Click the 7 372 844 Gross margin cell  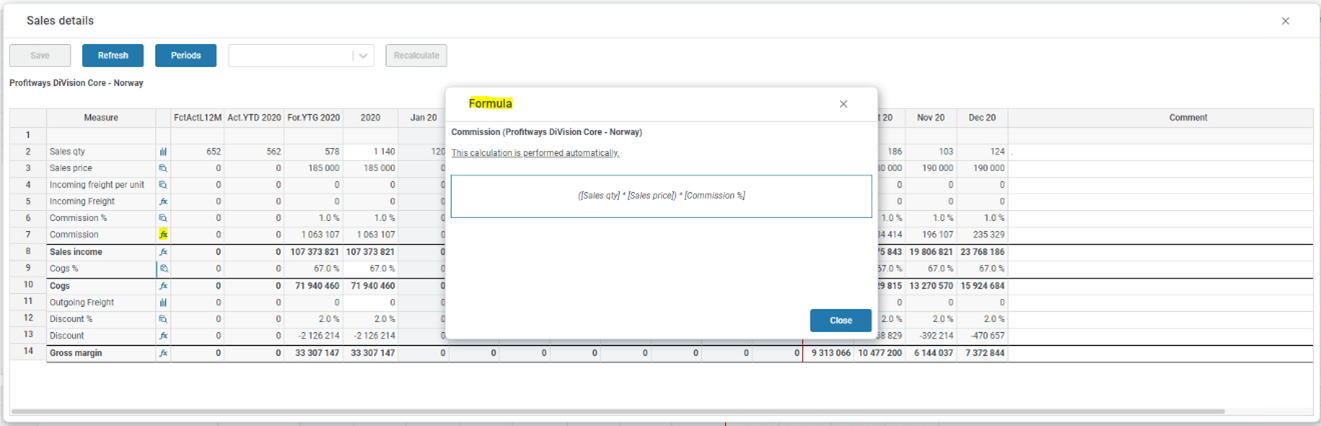click(x=982, y=353)
